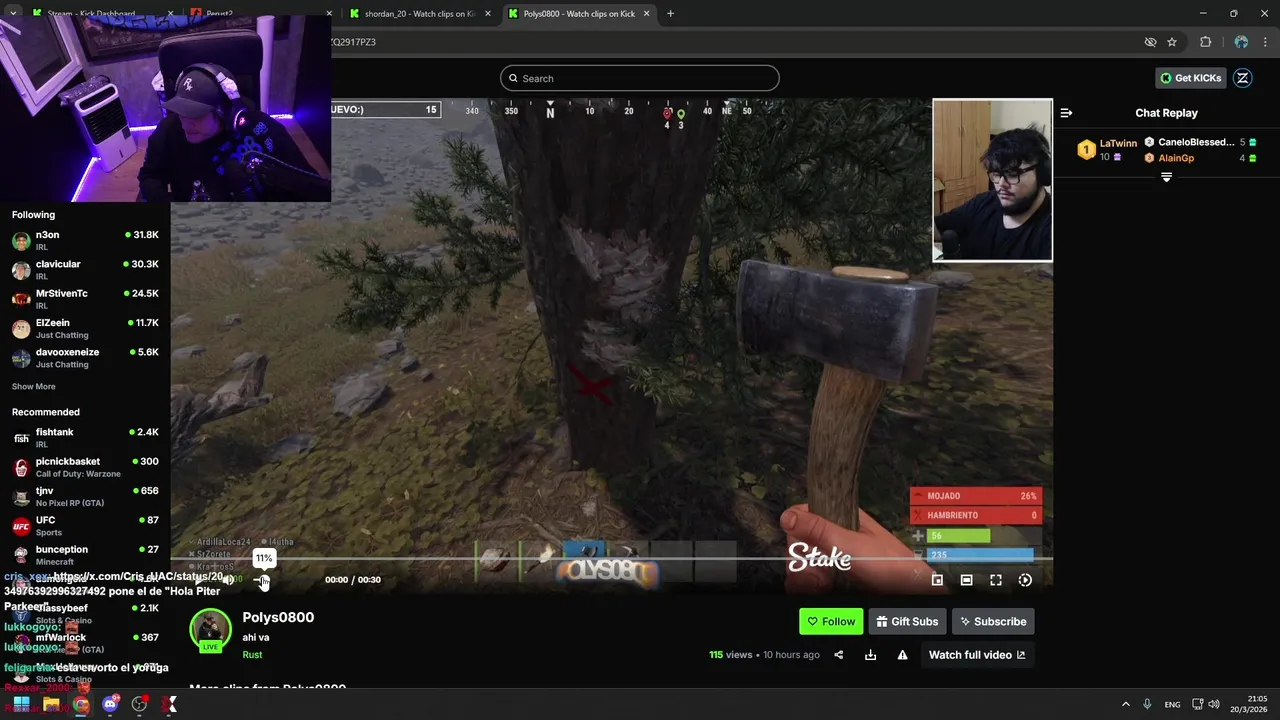Open a new browser tab
This screenshot has height=720, width=1280.
[670, 14]
